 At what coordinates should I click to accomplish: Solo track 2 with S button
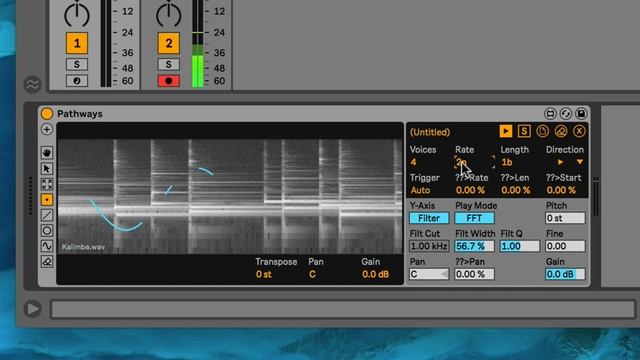click(169, 64)
